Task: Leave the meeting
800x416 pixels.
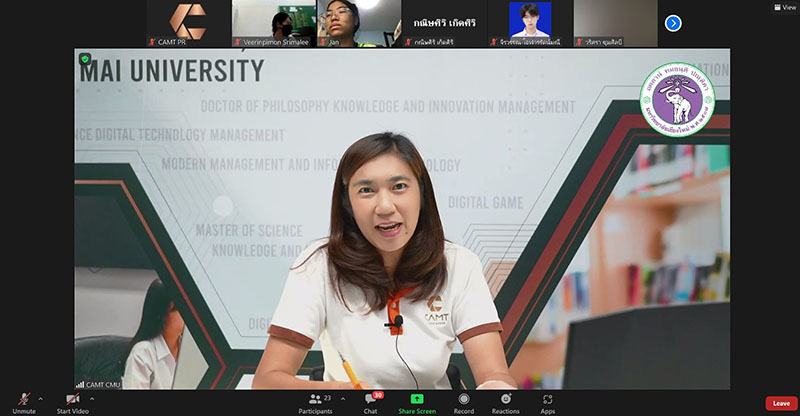Action: (781, 403)
